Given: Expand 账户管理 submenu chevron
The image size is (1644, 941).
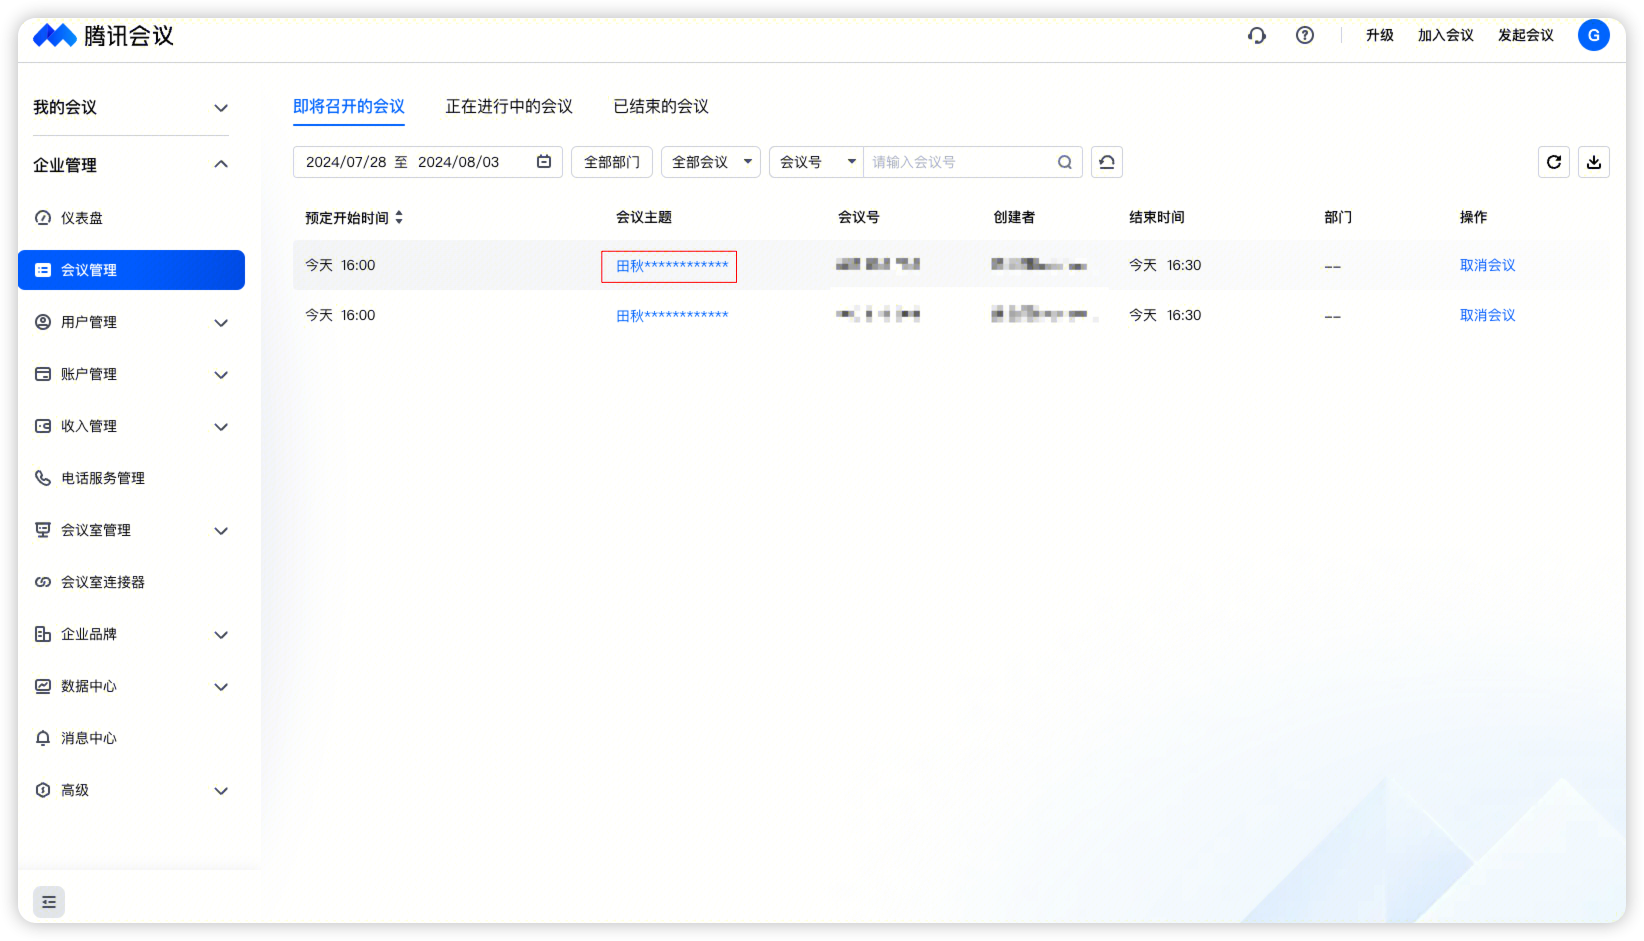Looking at the screenshot, I should (222, 374).
